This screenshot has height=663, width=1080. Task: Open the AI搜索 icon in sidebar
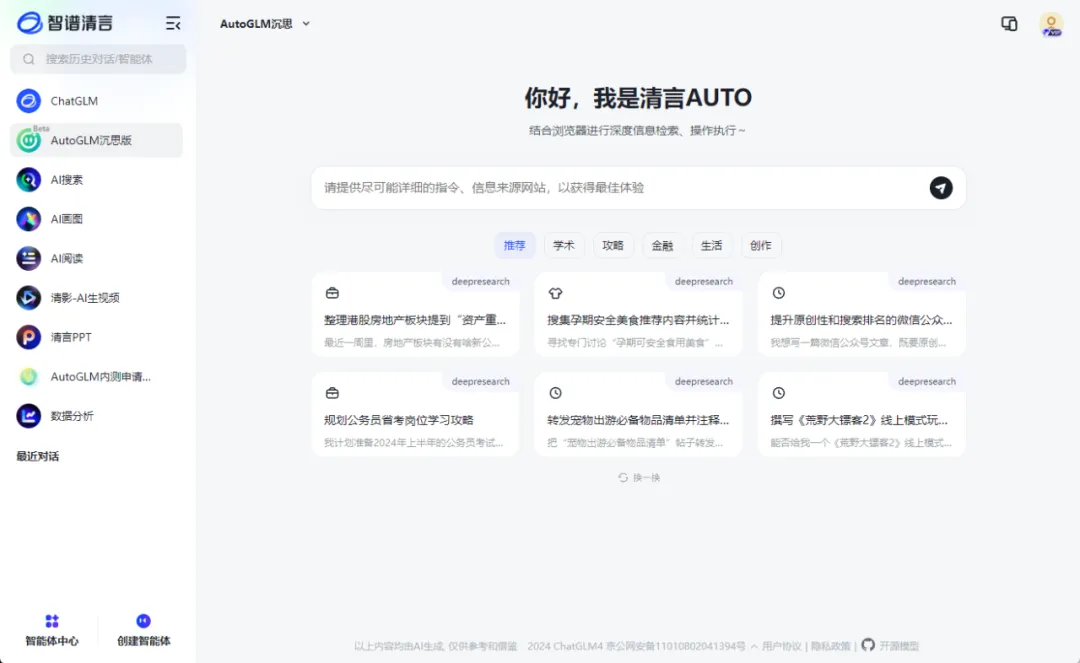[x=28, y=180]
